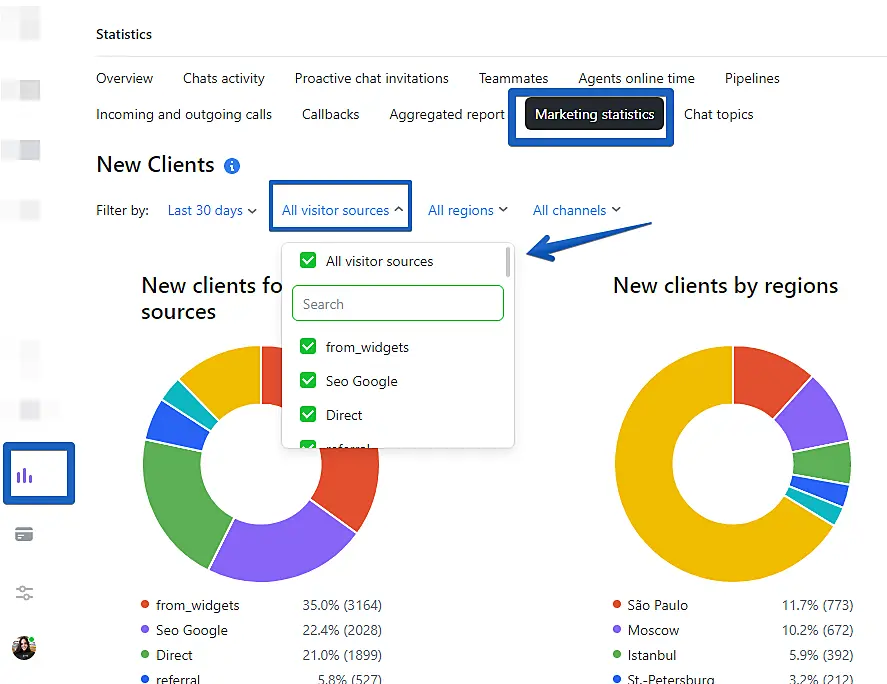Open the All regions dropdown

click(x=467, y=210)
